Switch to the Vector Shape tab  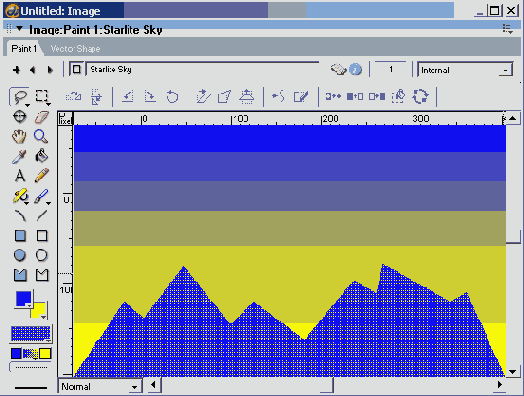pos(75,49)
